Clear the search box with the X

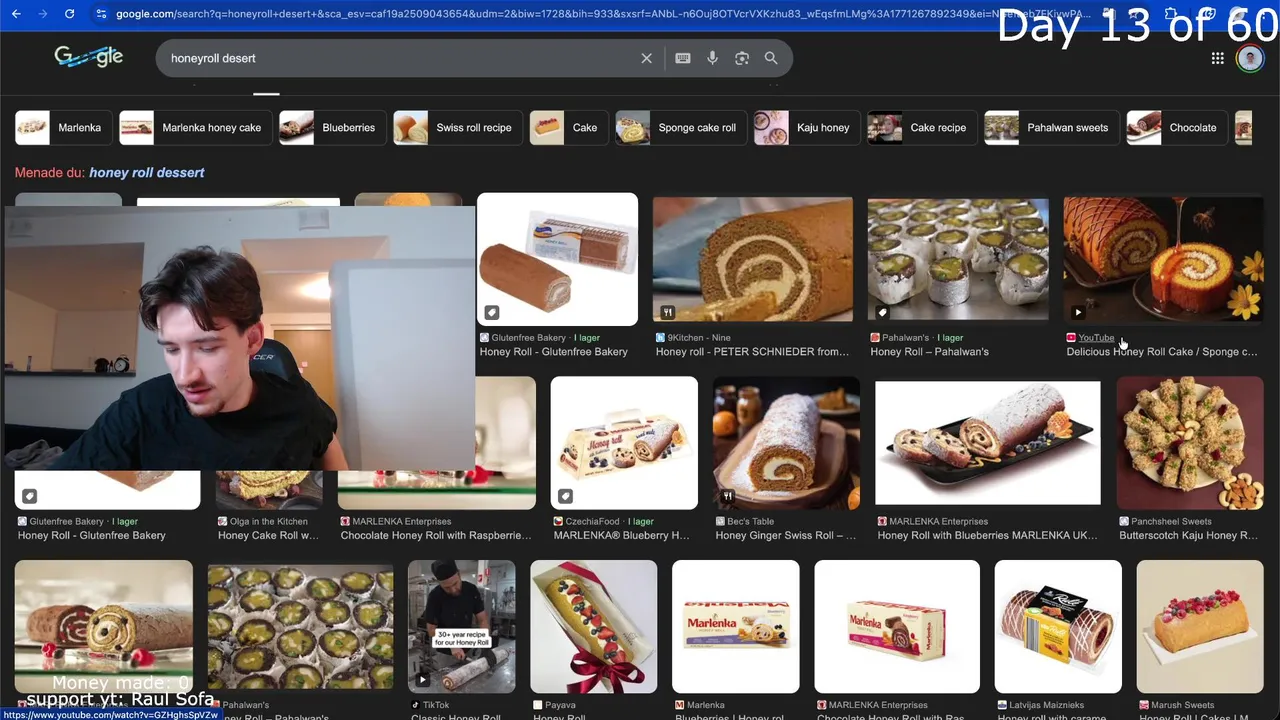(646, 58)
